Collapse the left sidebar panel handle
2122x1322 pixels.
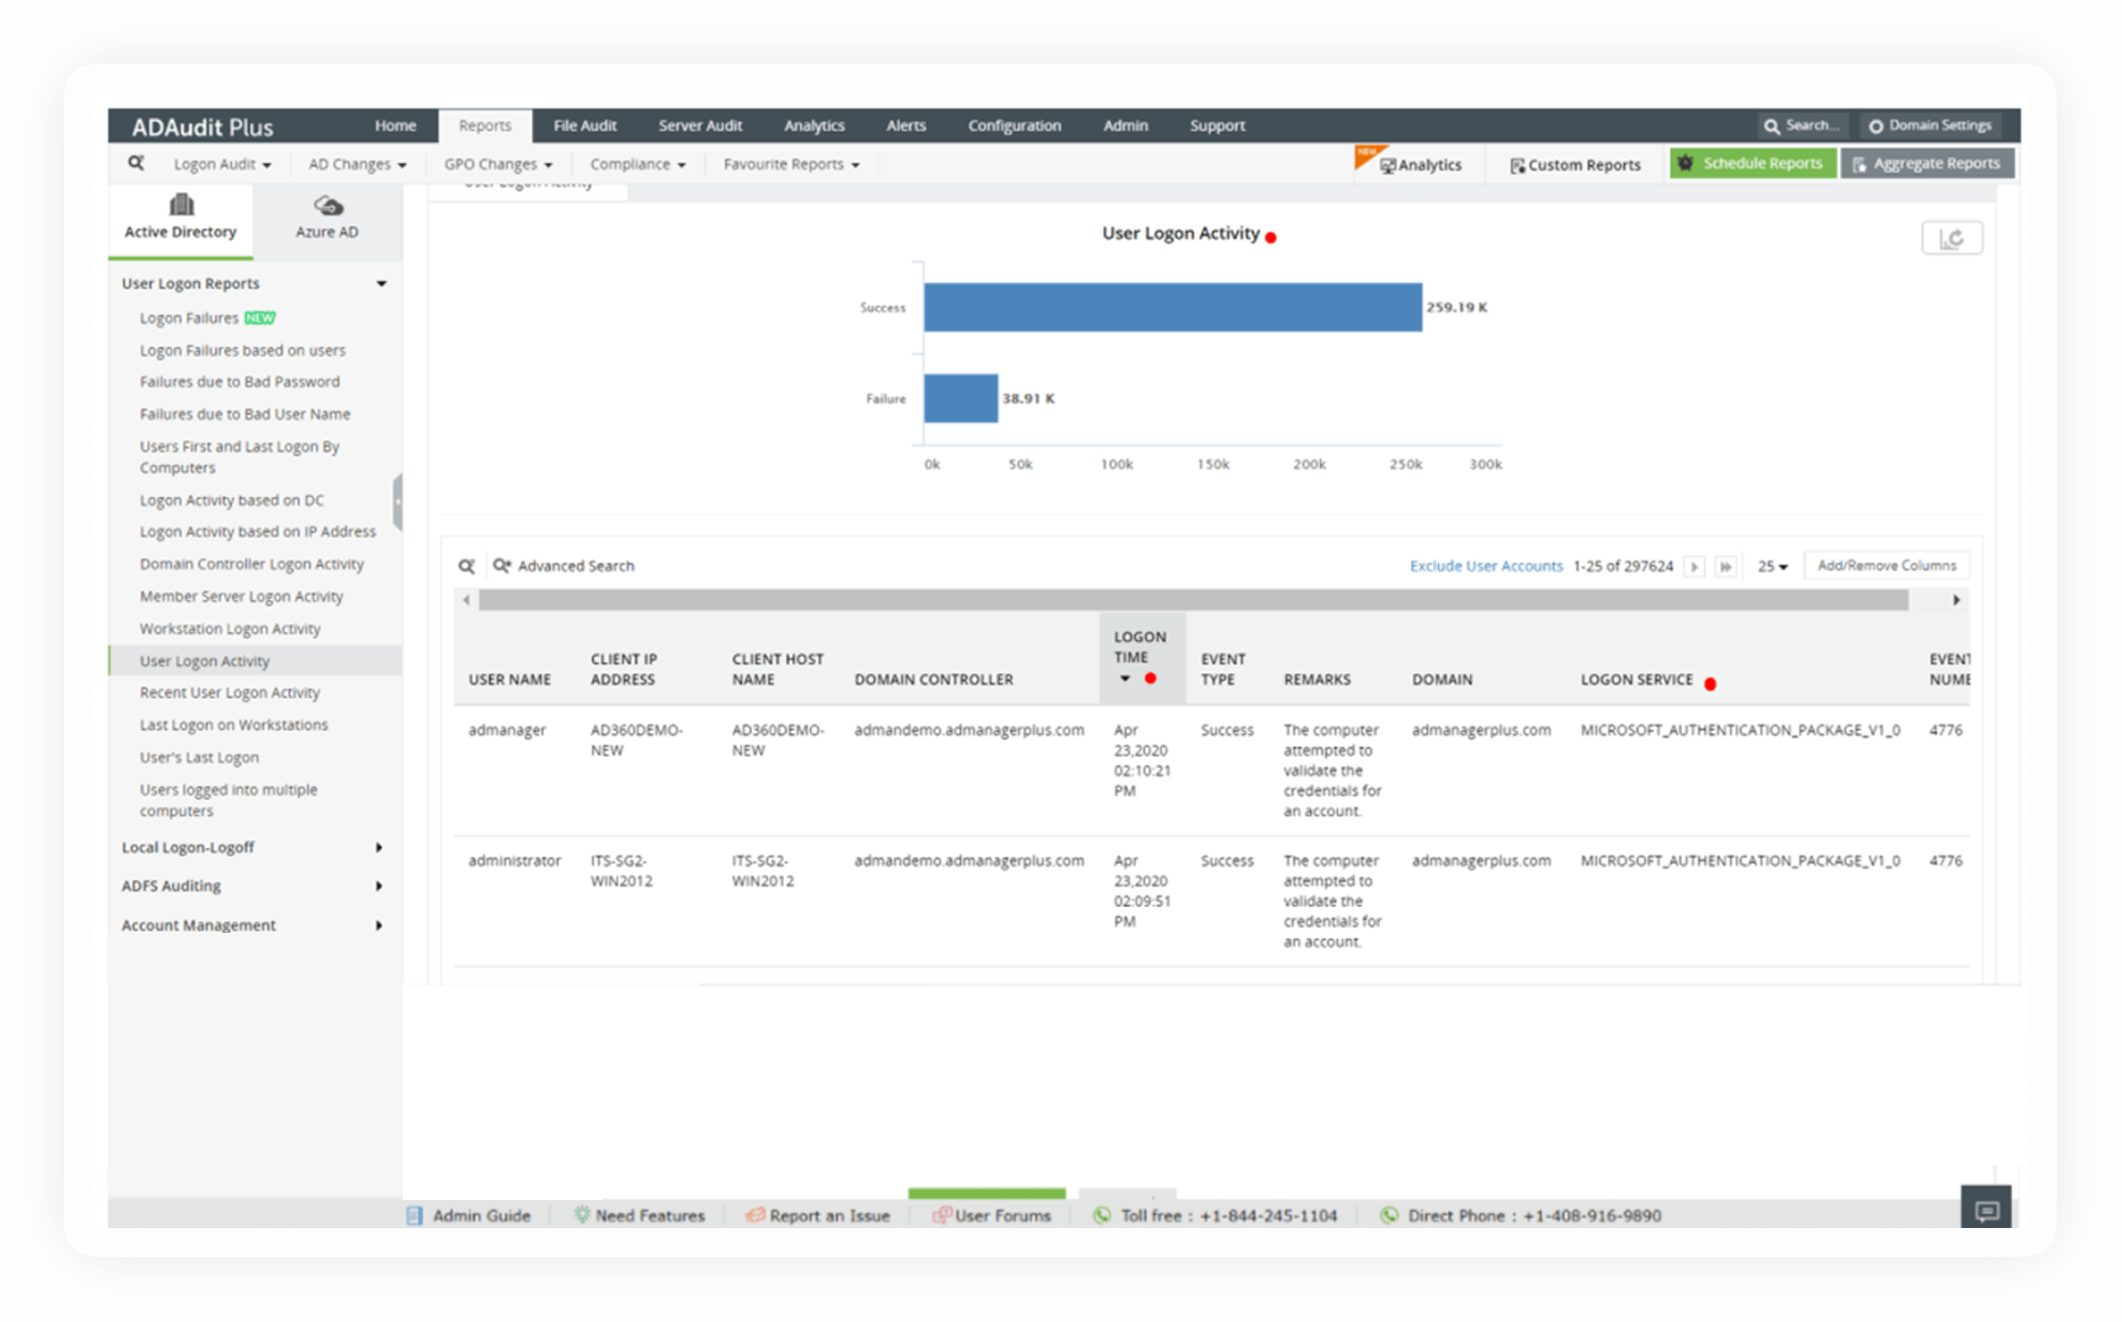point(397,500)
